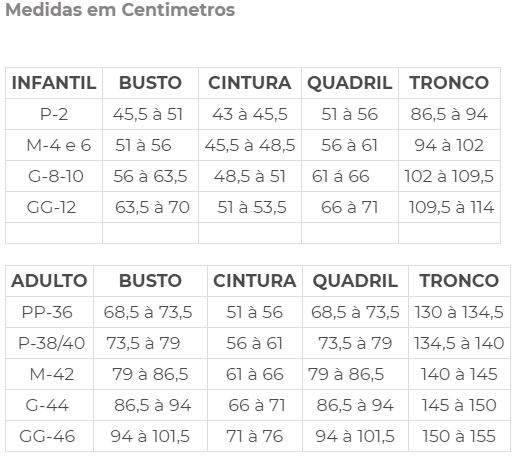This screenshot has height=459, width=517.
Task: Click the P-38/40 size label
Action: (52, 343)
